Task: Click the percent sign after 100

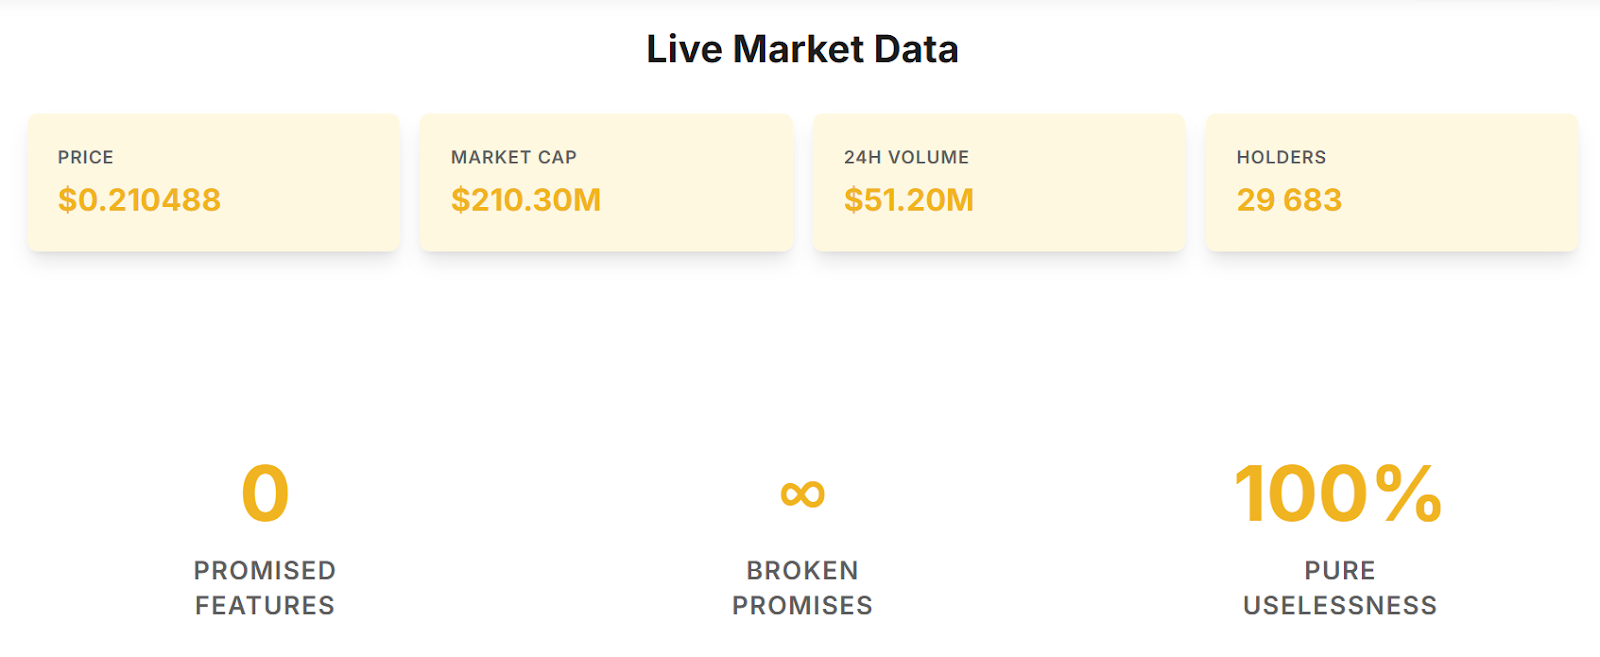Action: pos(1409,493)
